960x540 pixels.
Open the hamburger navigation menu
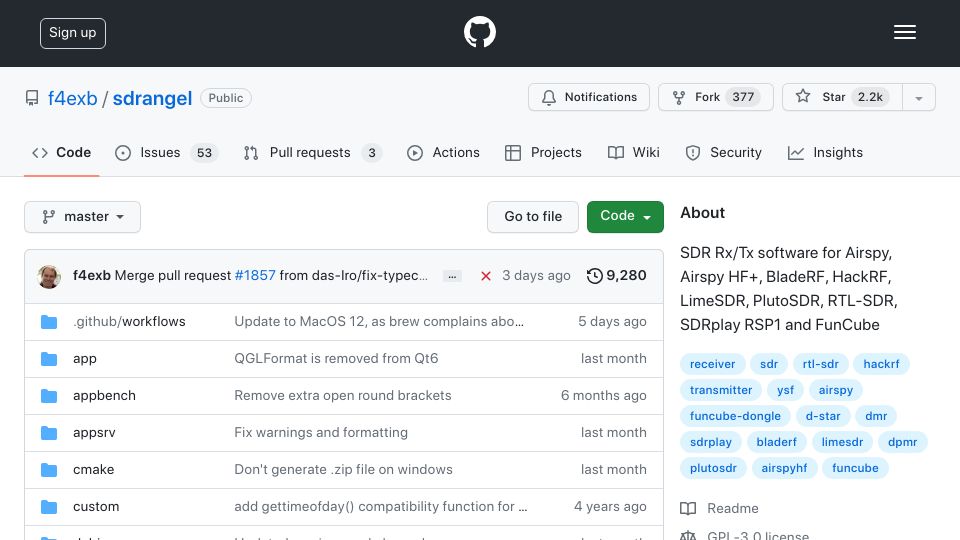click(x=904, y=32)
